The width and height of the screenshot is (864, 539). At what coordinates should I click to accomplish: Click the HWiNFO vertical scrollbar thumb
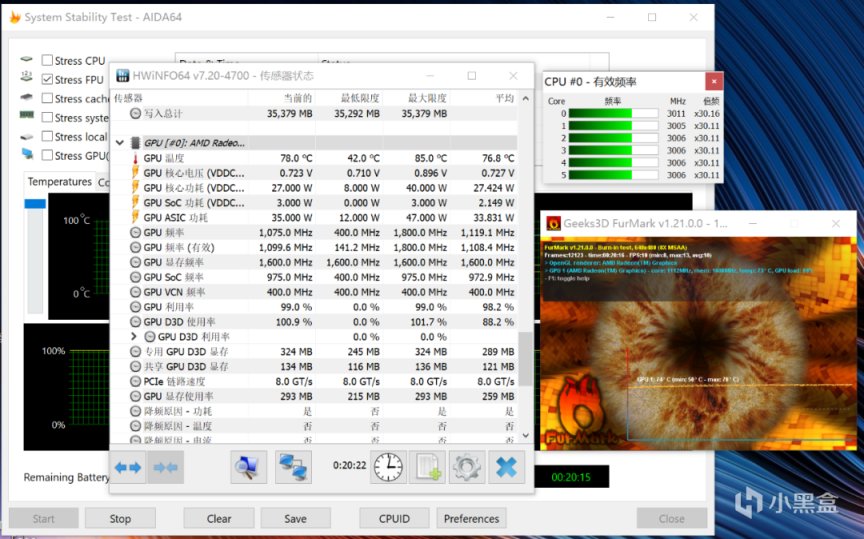526,358
